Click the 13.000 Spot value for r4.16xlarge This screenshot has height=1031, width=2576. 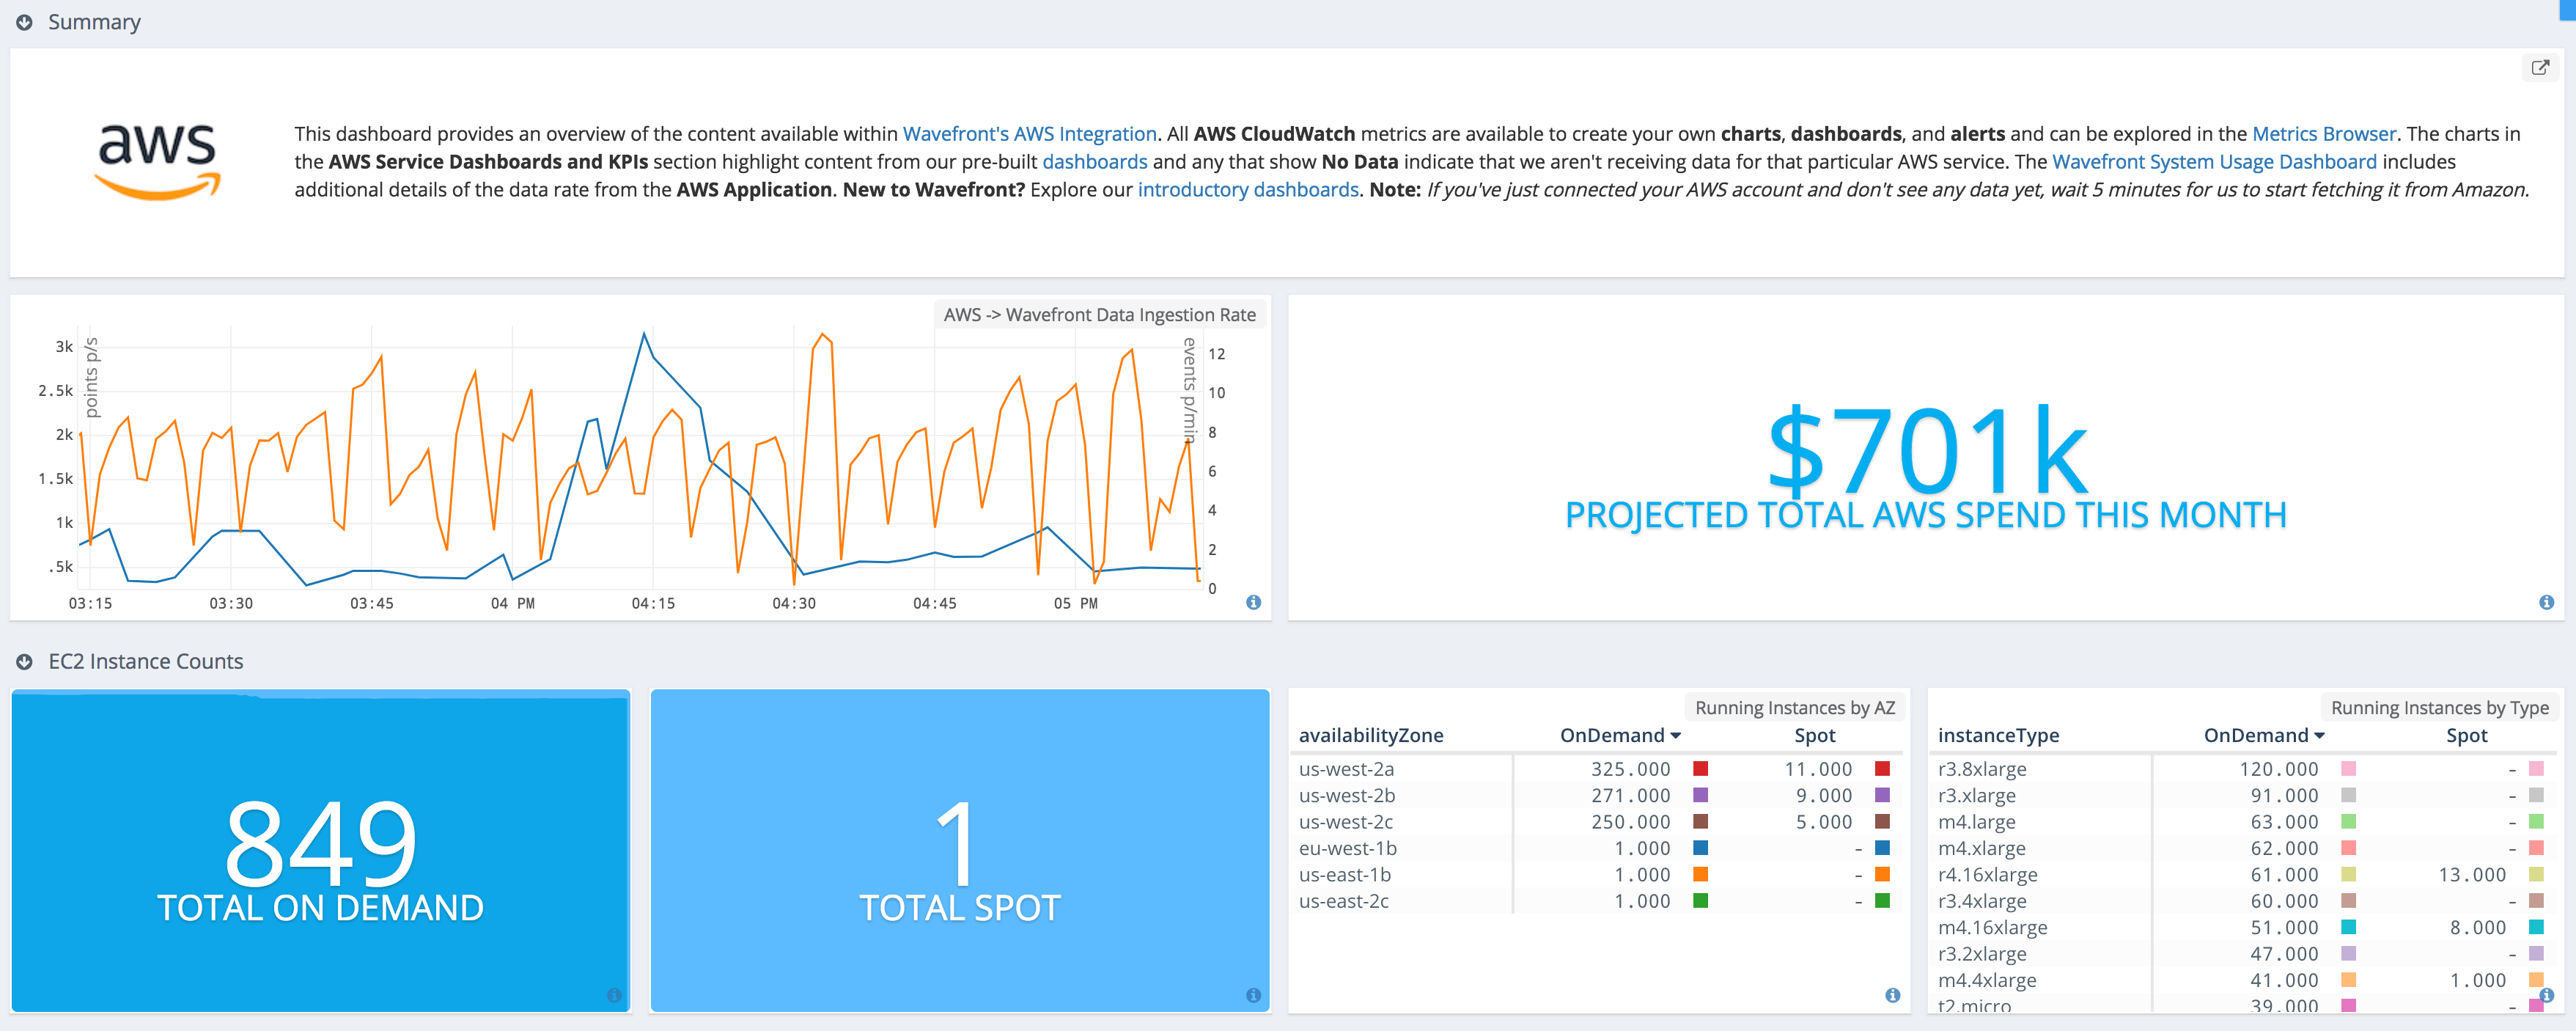pos(2472,874)
